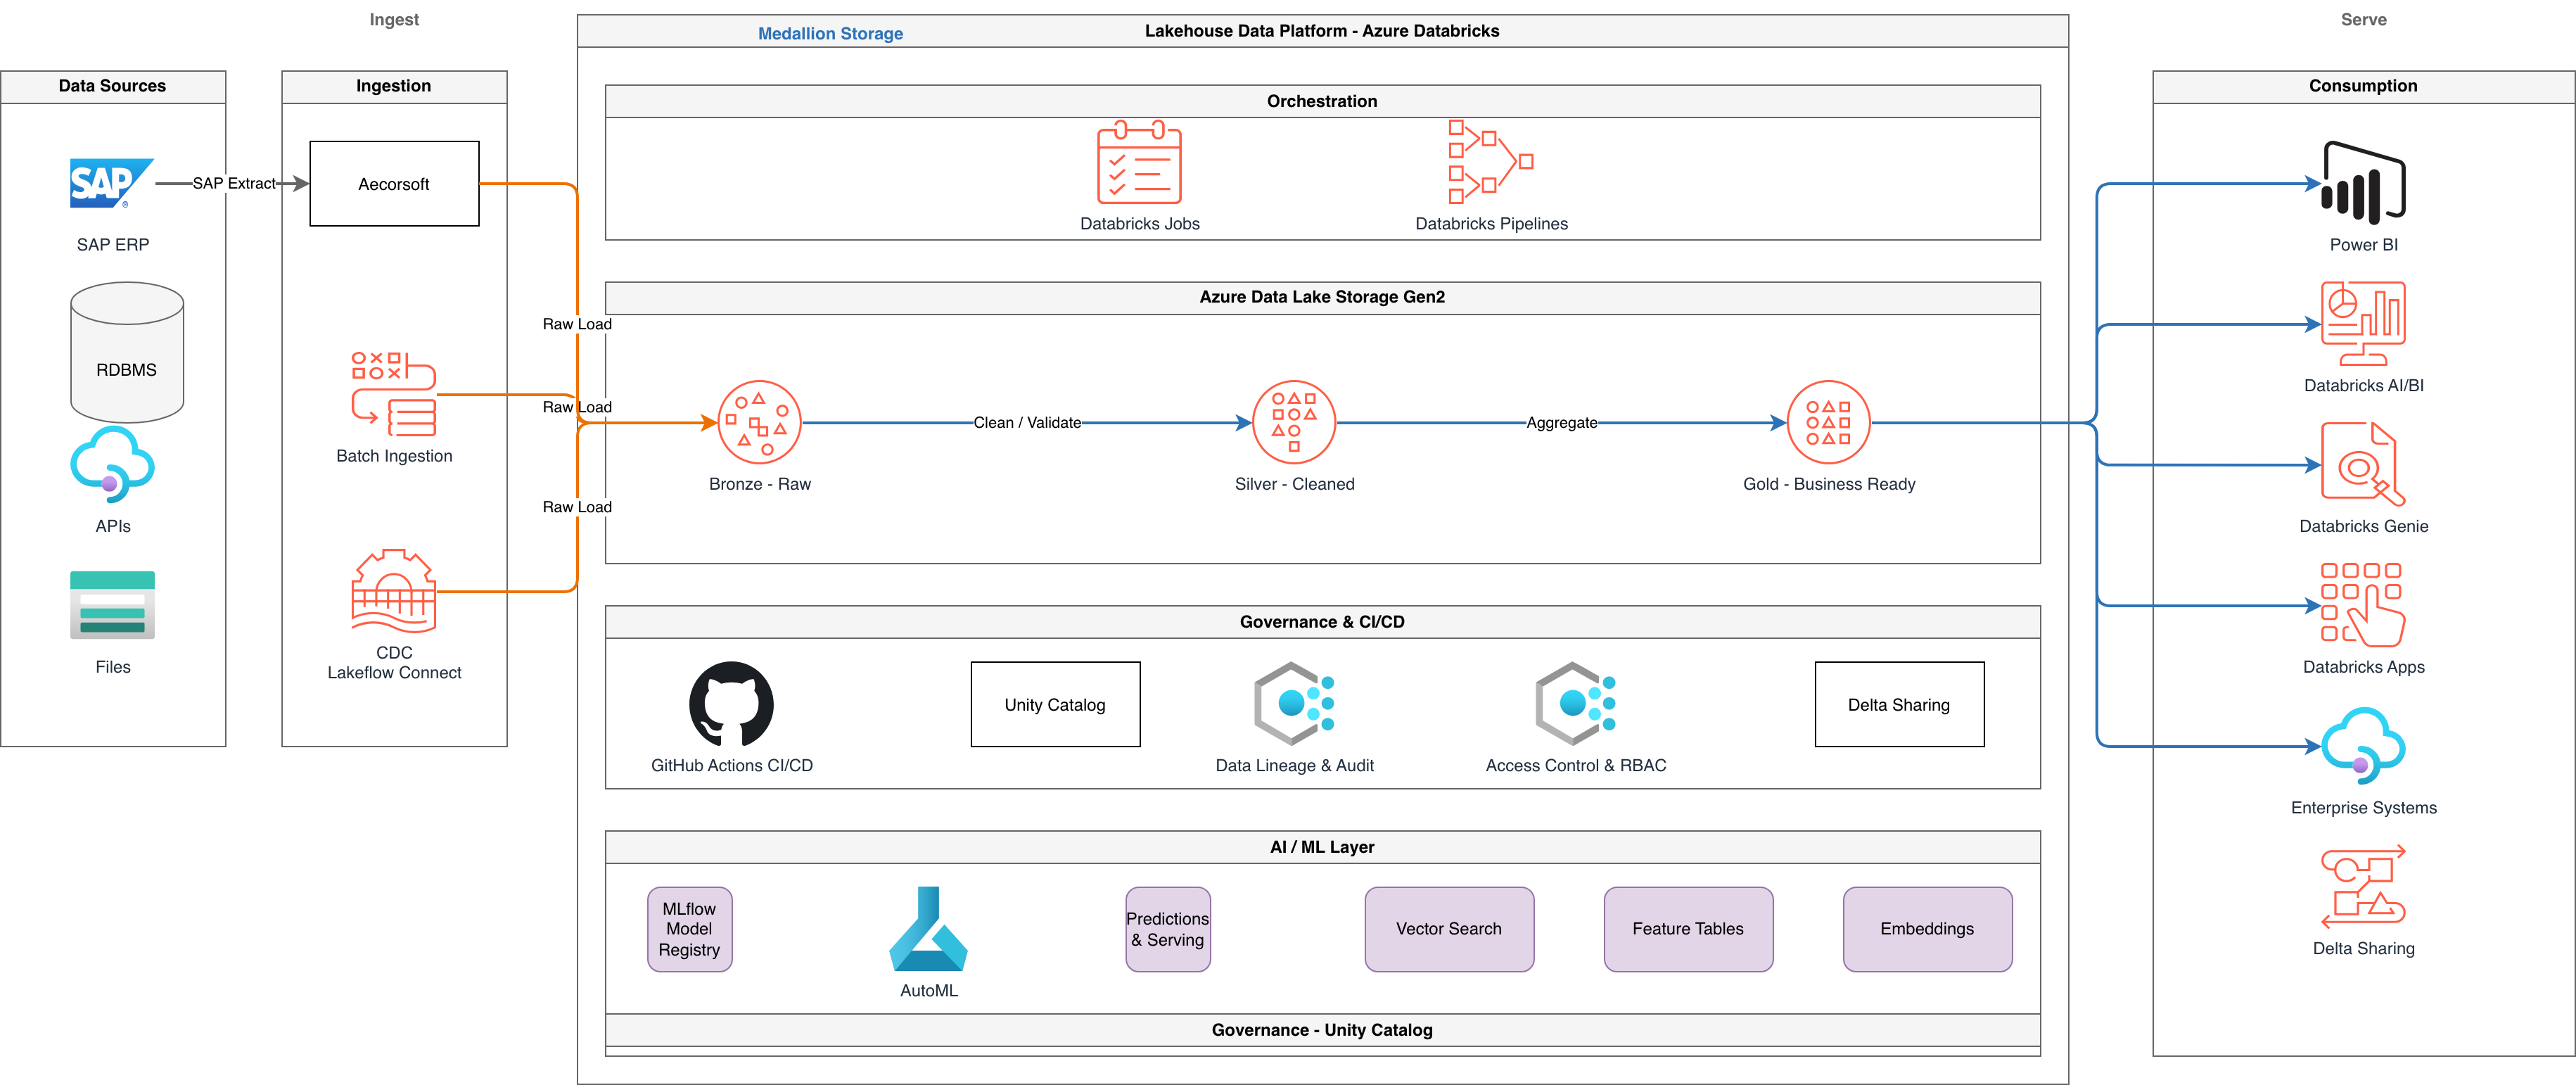Click the Bronze - Raw label
The height and width of the screenshot is (1085, 2576).
point(759,484)
